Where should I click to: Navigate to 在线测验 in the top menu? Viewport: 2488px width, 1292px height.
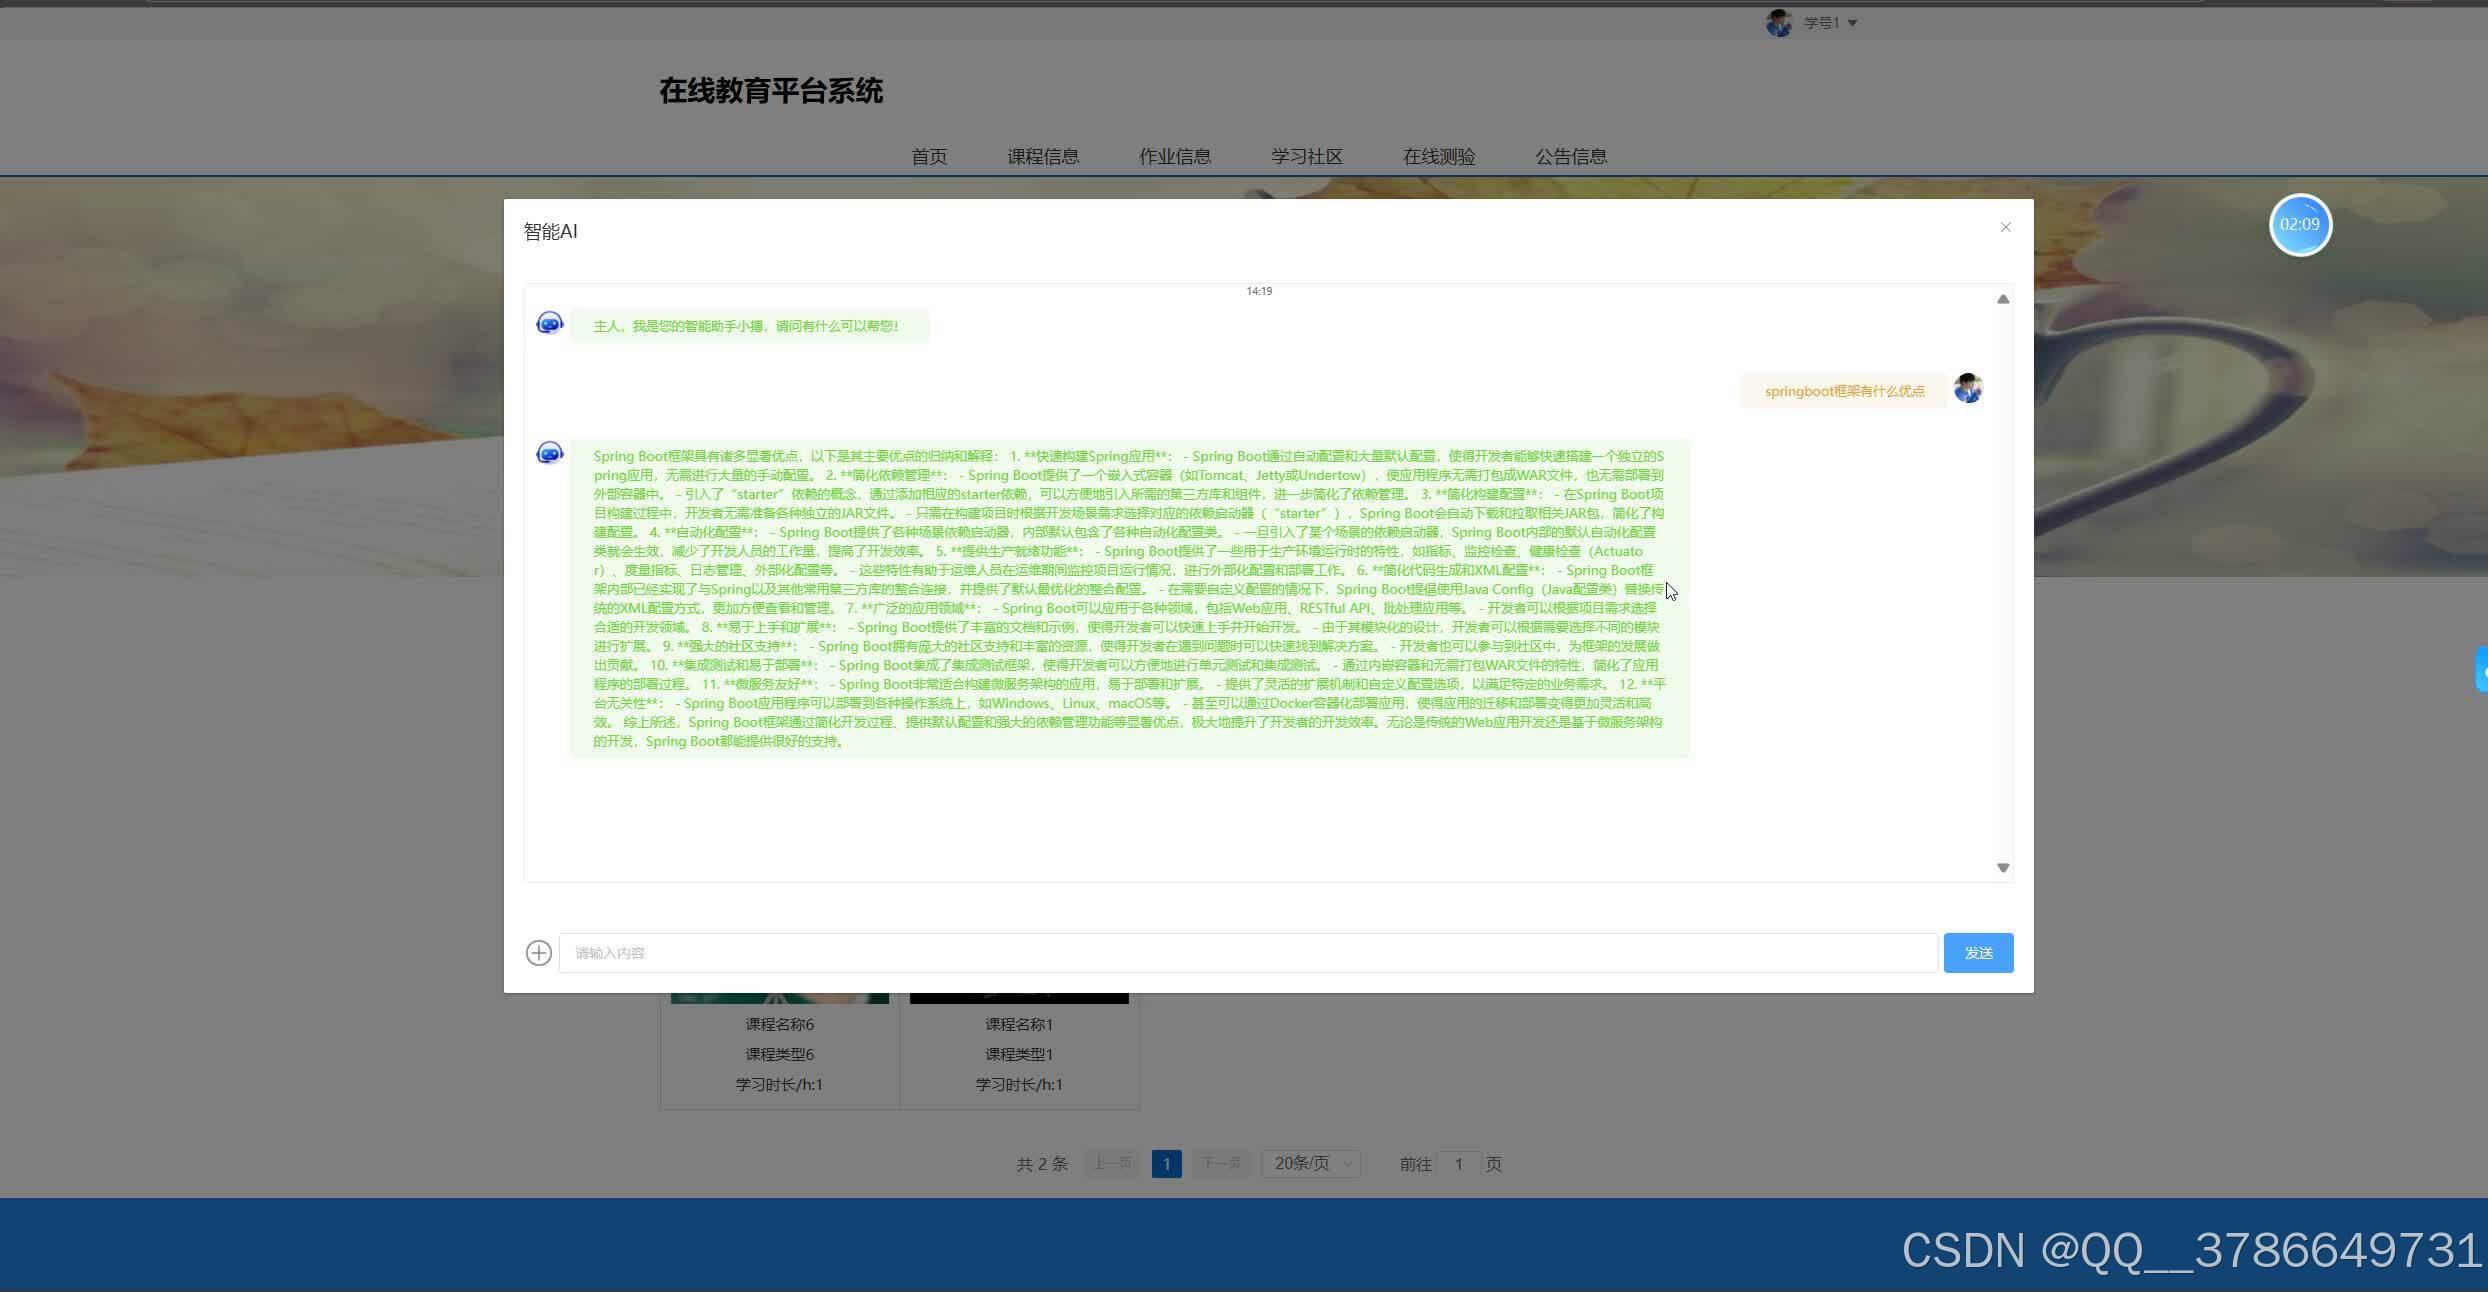coord(1440,156)
